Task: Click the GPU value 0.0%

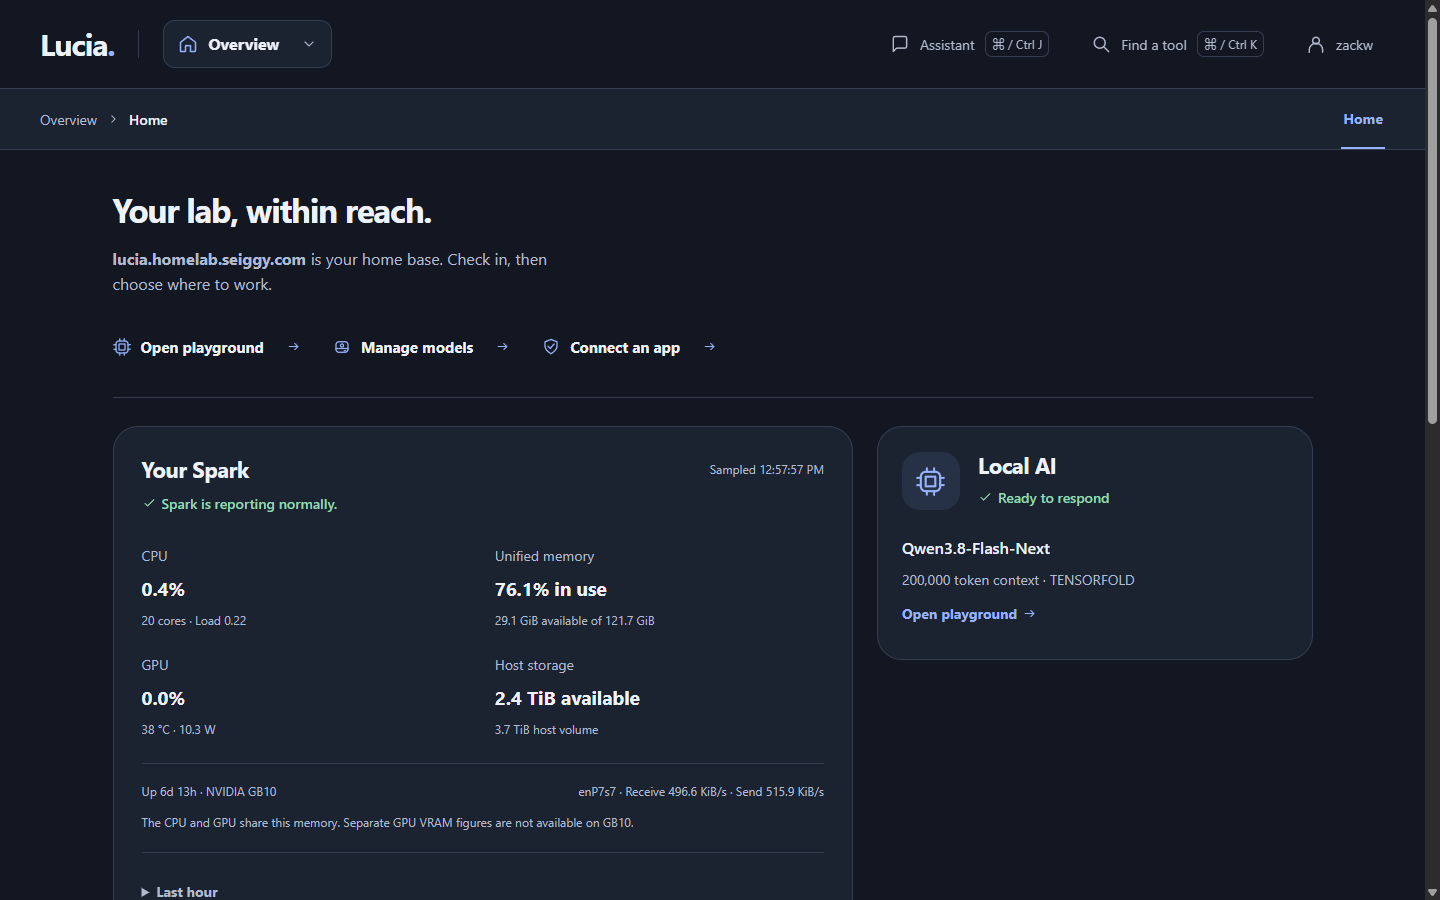Action: (x=163, y=699)
